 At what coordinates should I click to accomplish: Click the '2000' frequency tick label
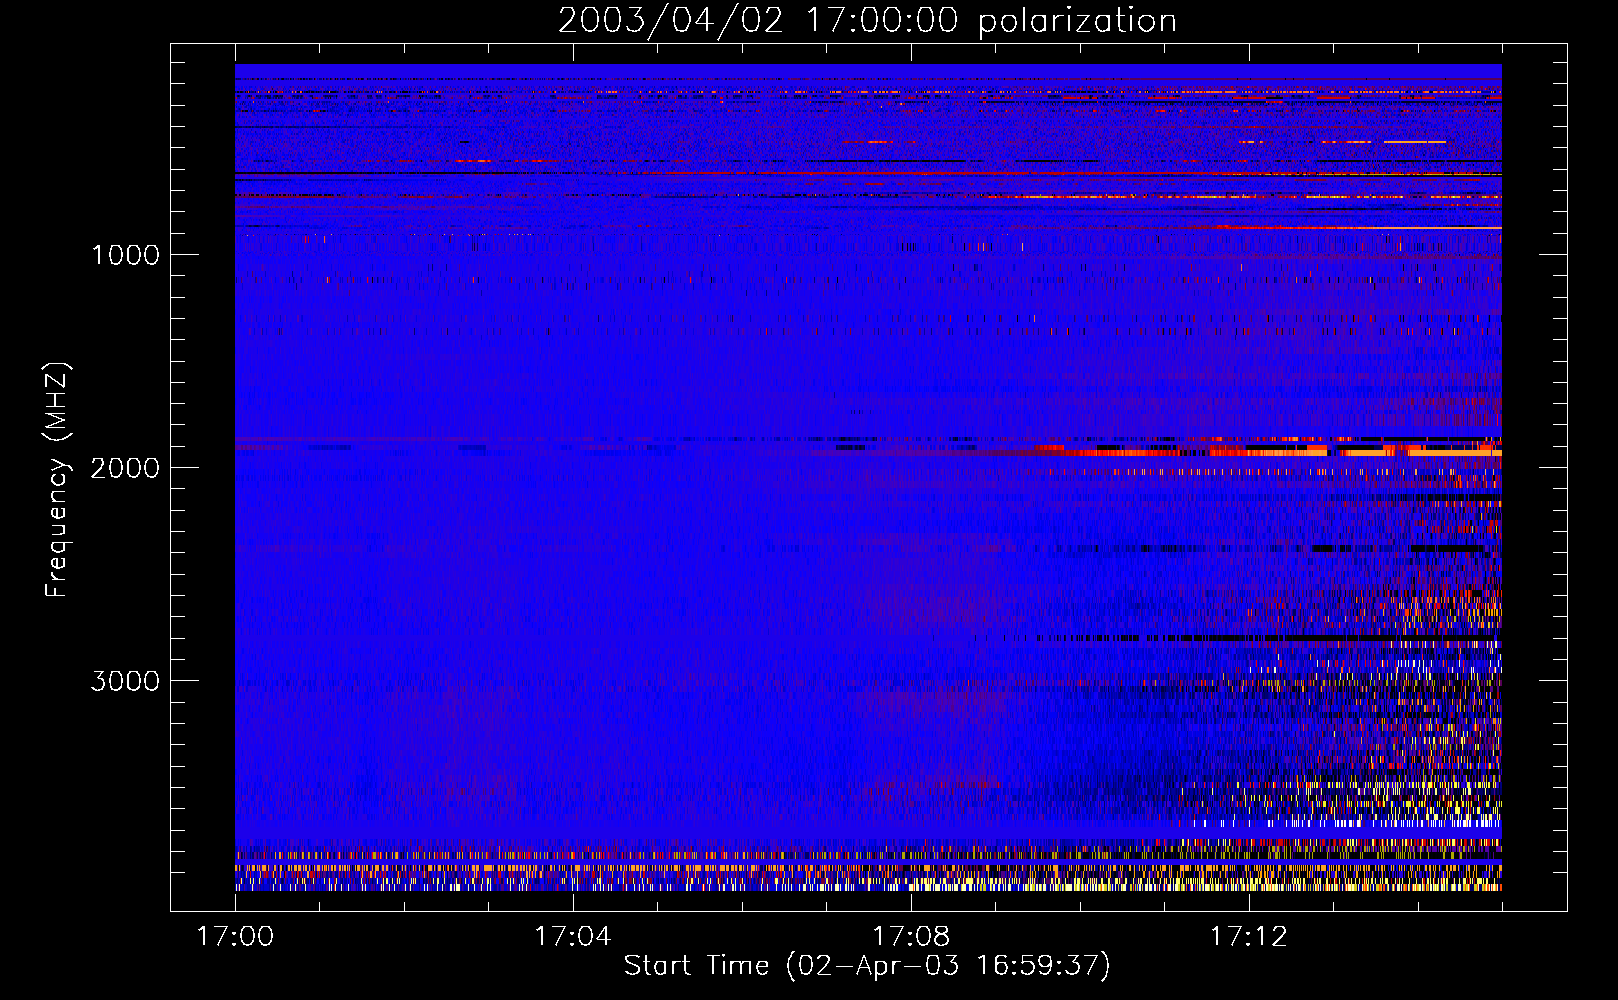[x=125, y=468]
